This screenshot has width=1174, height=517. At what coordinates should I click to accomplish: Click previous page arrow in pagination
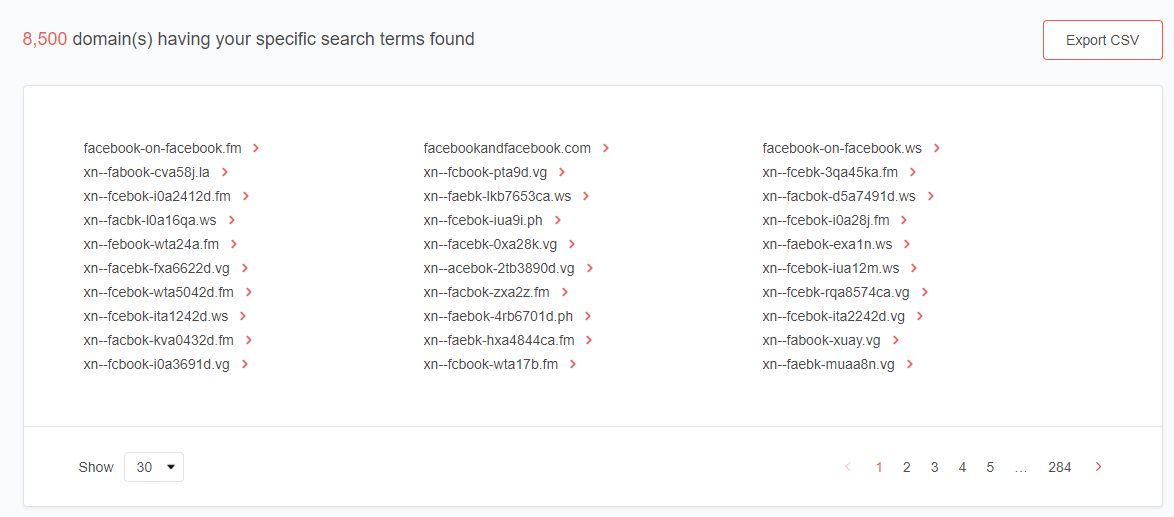(x=848, y=467)
